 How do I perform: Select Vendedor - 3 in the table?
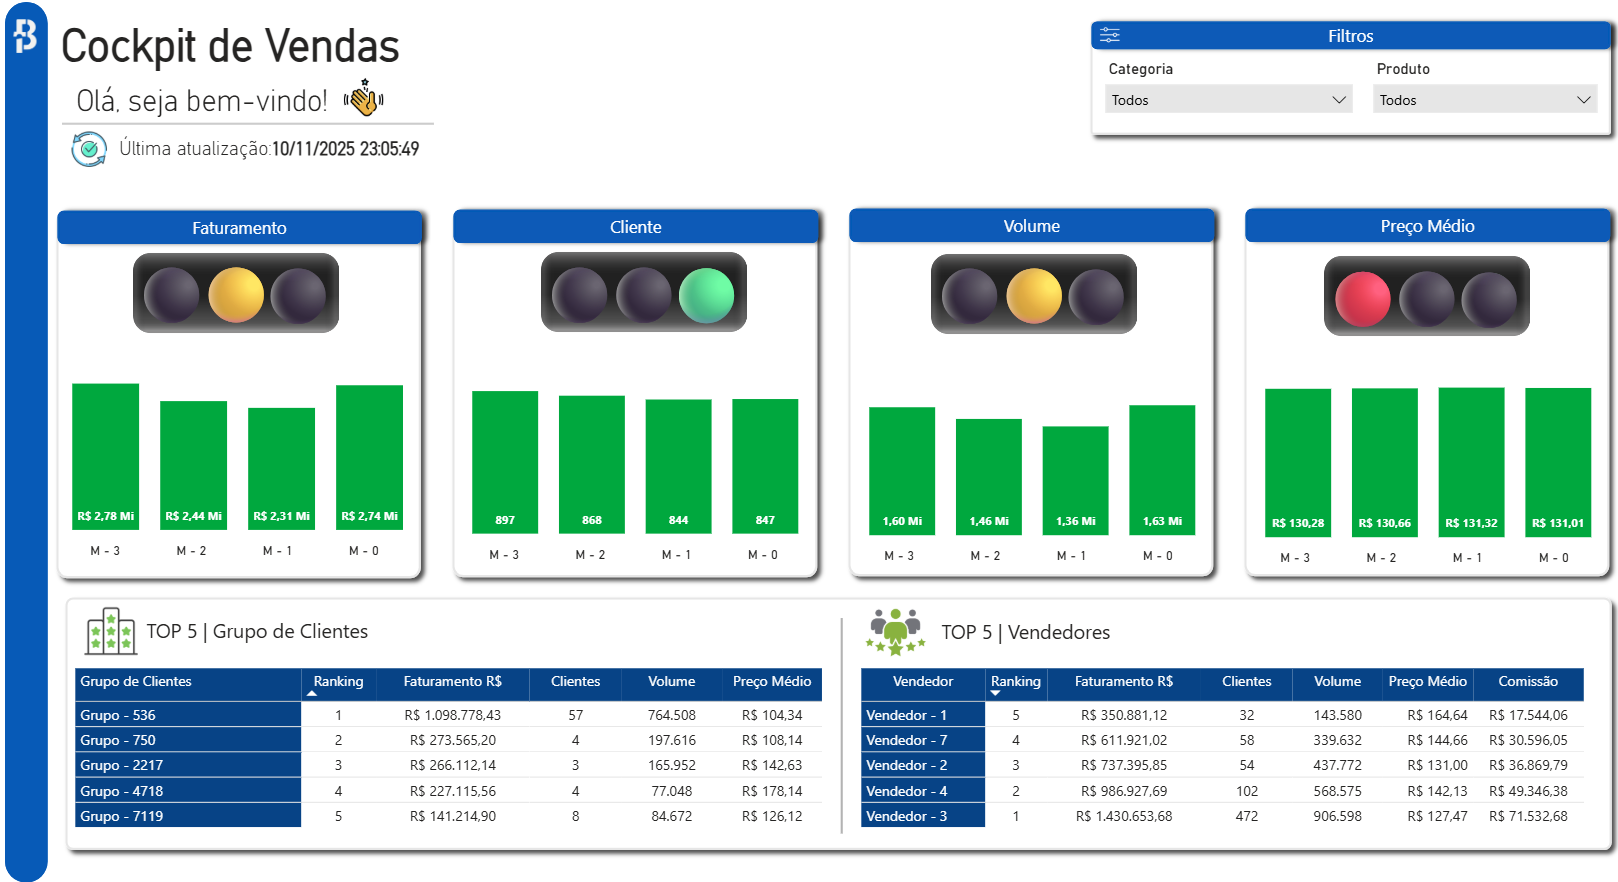point(922,816)
